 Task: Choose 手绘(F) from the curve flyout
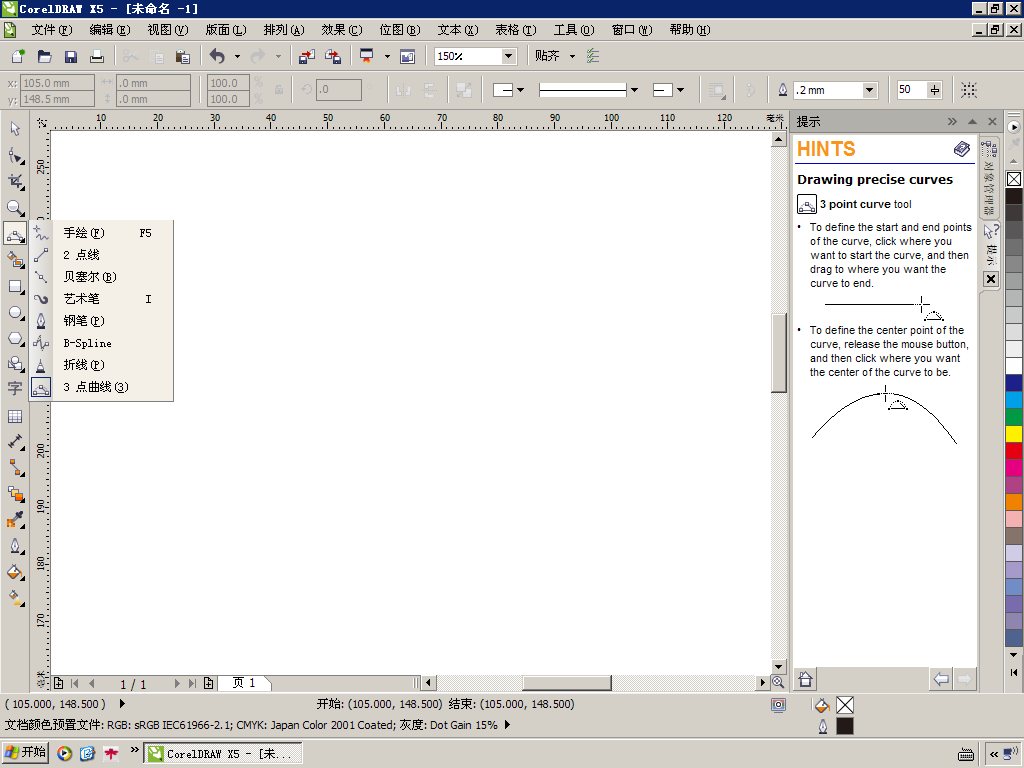click(x=102, y=233)
